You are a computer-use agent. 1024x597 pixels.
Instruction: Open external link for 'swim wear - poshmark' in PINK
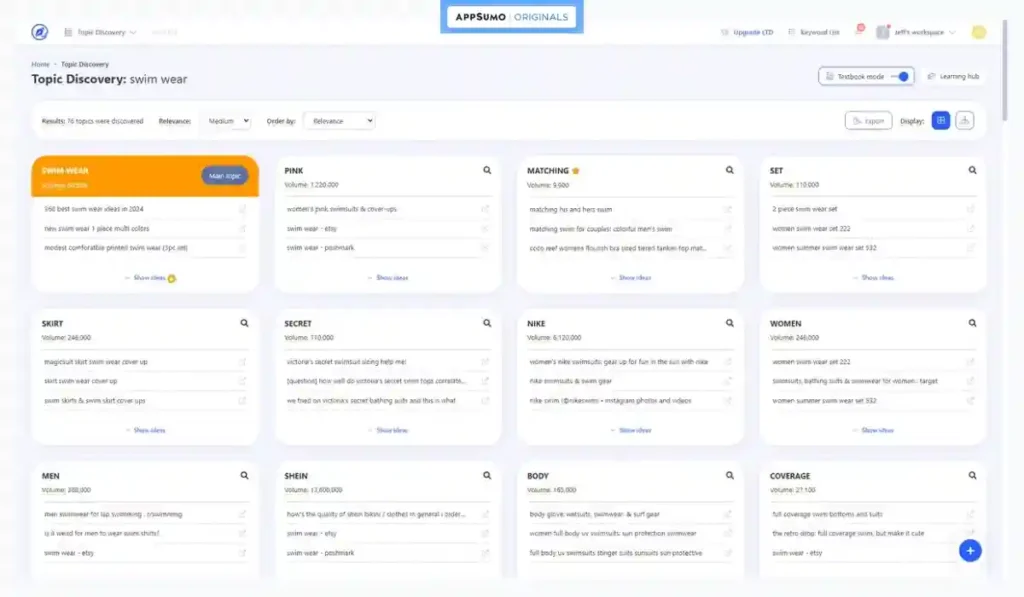click(485, 248)
